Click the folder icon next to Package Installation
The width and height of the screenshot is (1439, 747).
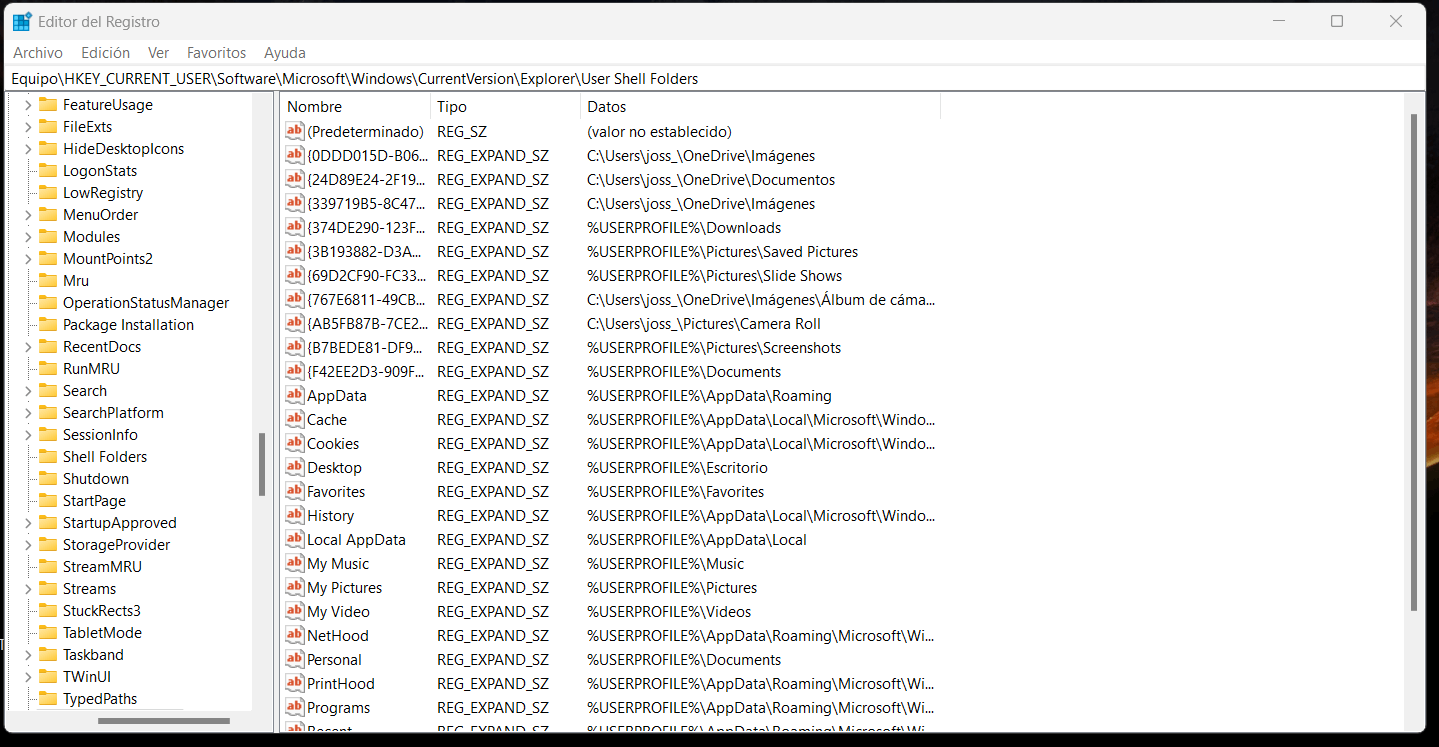coord(48,324)
